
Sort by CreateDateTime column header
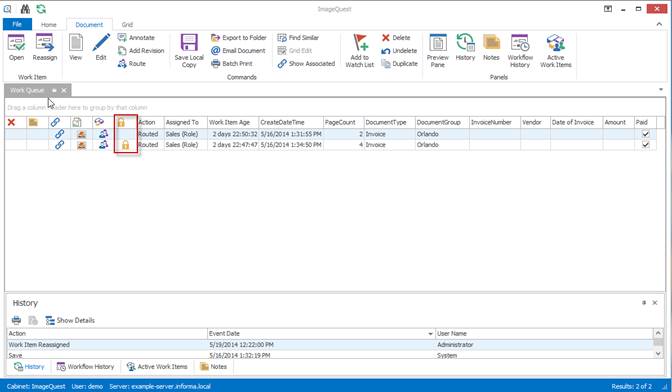[x=291, y=123]
